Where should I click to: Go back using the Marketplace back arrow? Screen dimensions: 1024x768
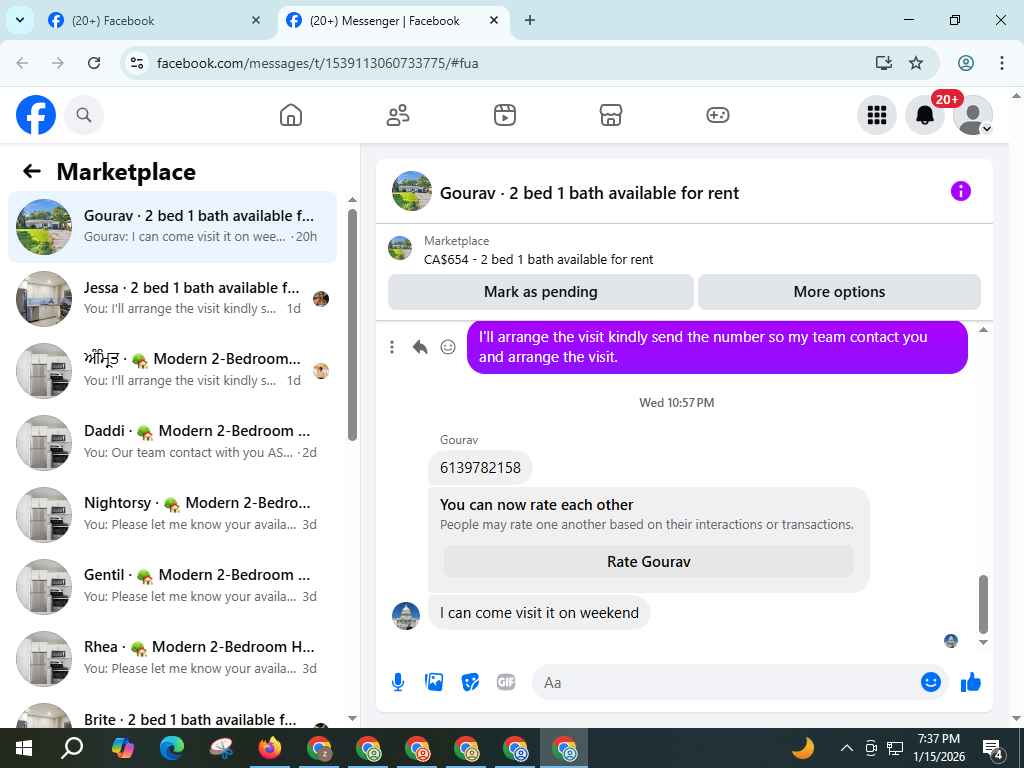coord(32,171)
